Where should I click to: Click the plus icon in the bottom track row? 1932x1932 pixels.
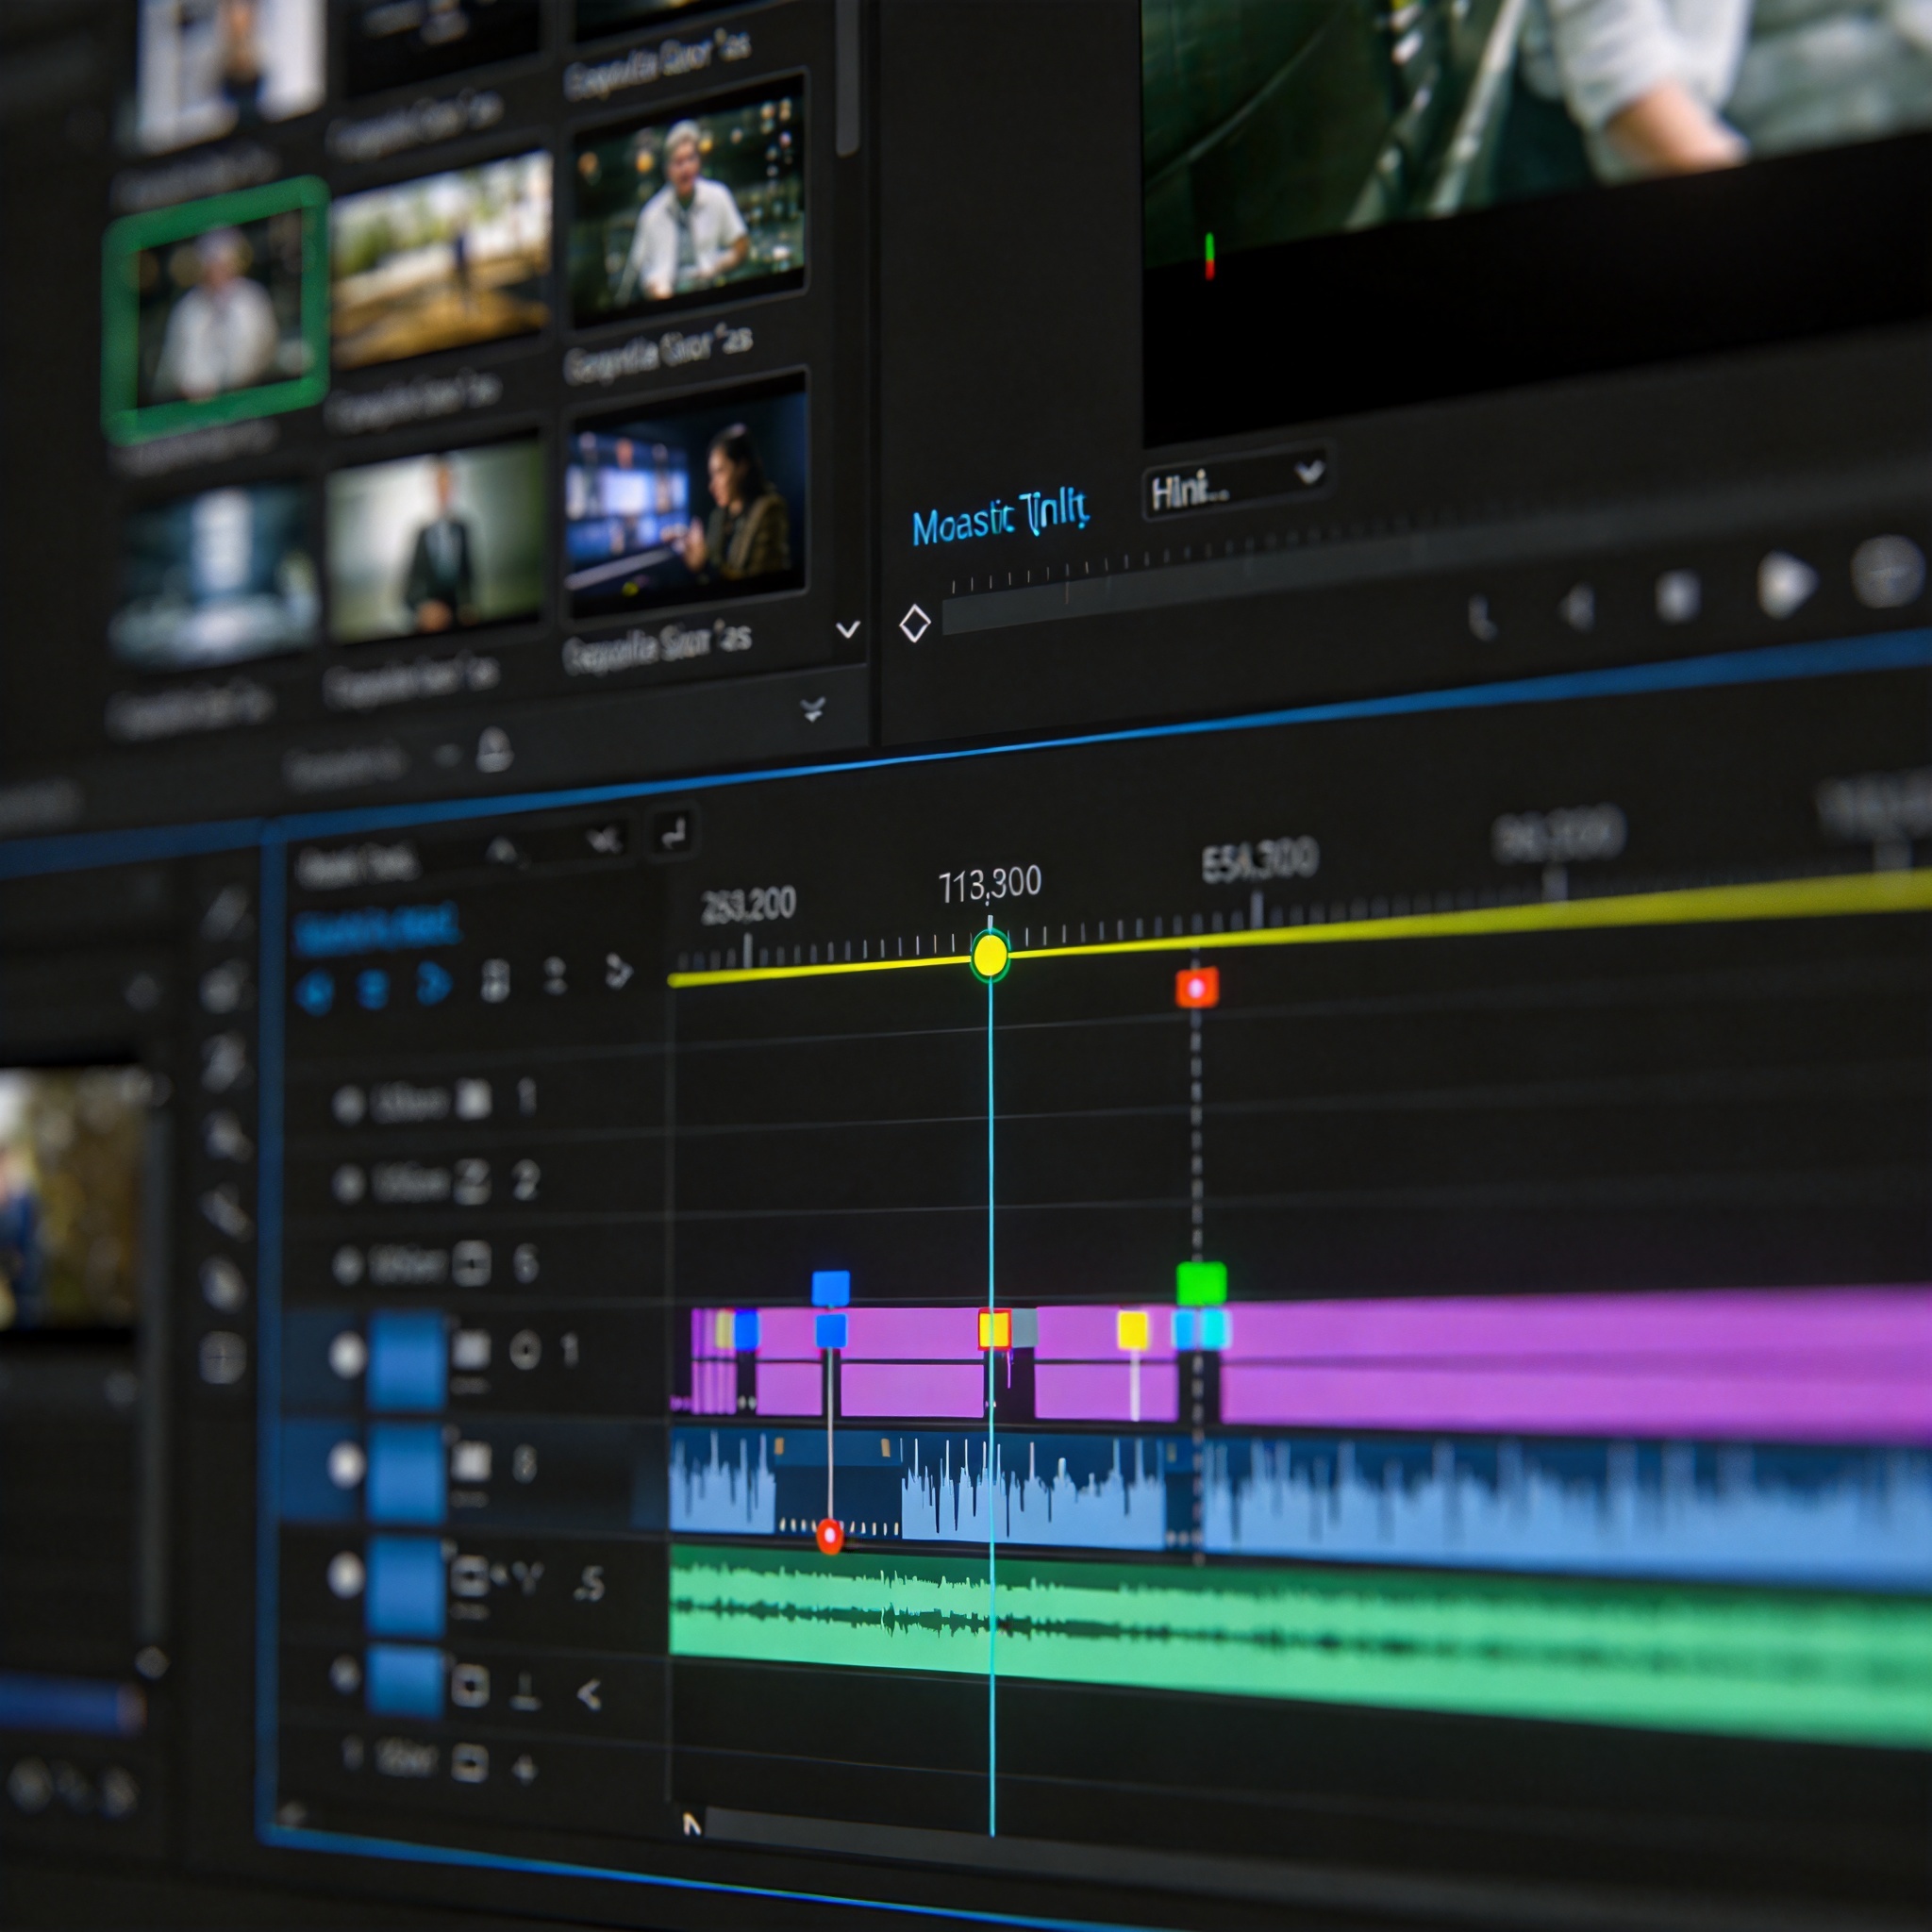pos(525,1770)
